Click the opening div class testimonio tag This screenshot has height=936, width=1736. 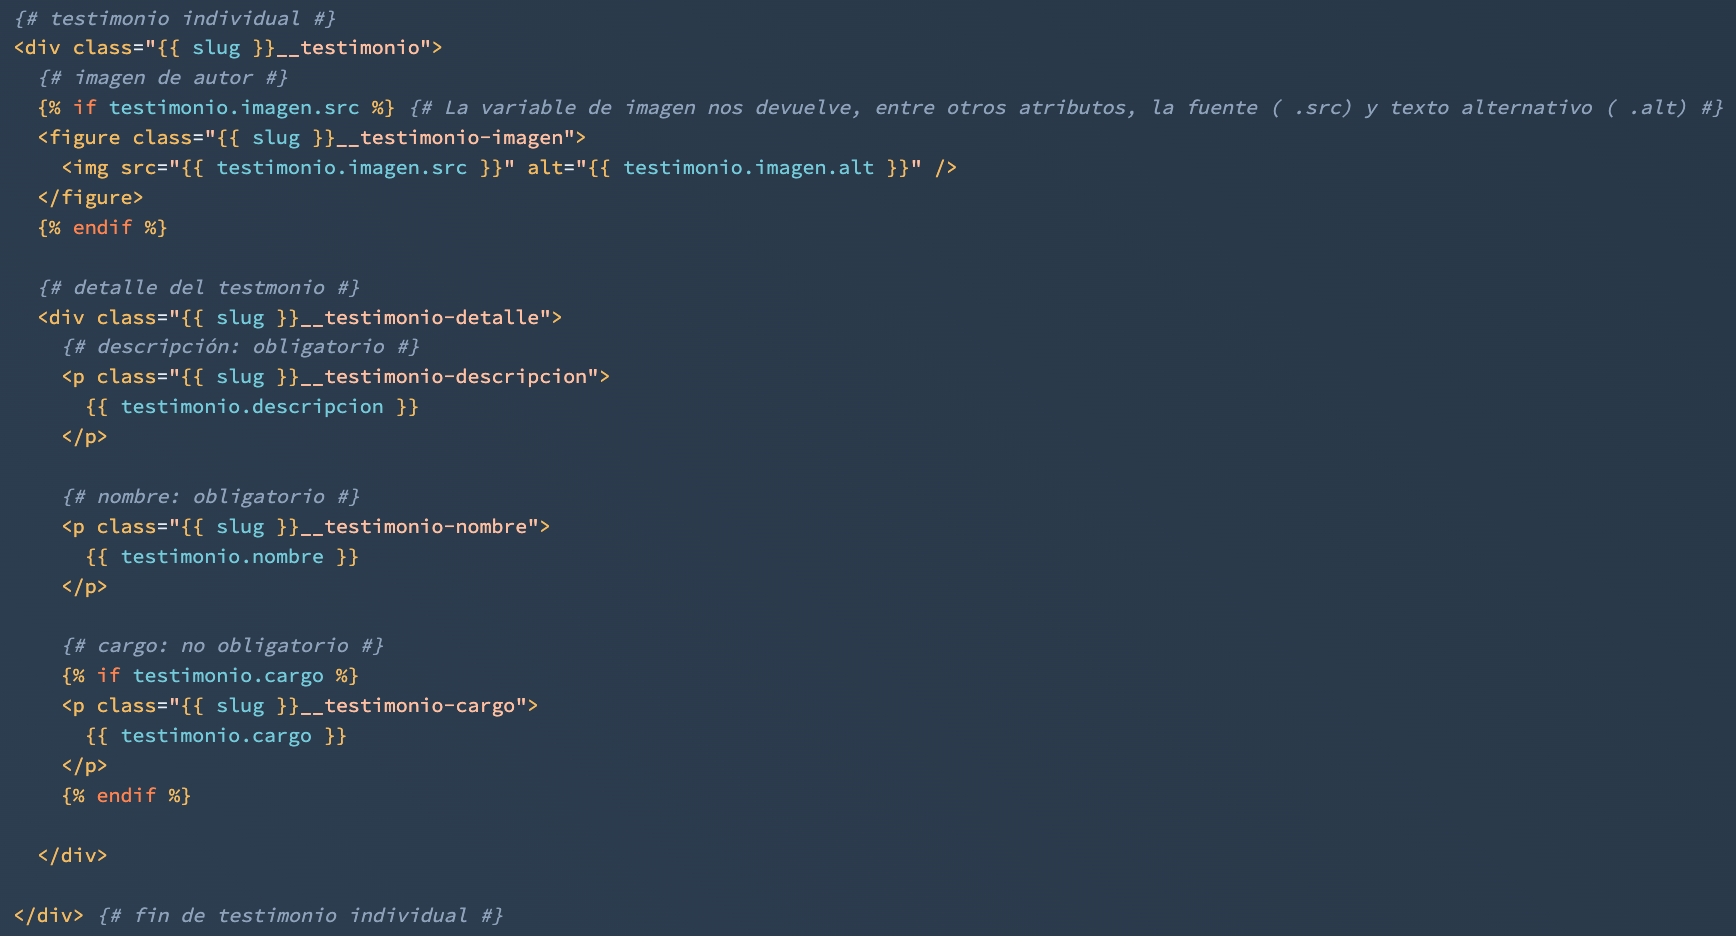(228, 48)
